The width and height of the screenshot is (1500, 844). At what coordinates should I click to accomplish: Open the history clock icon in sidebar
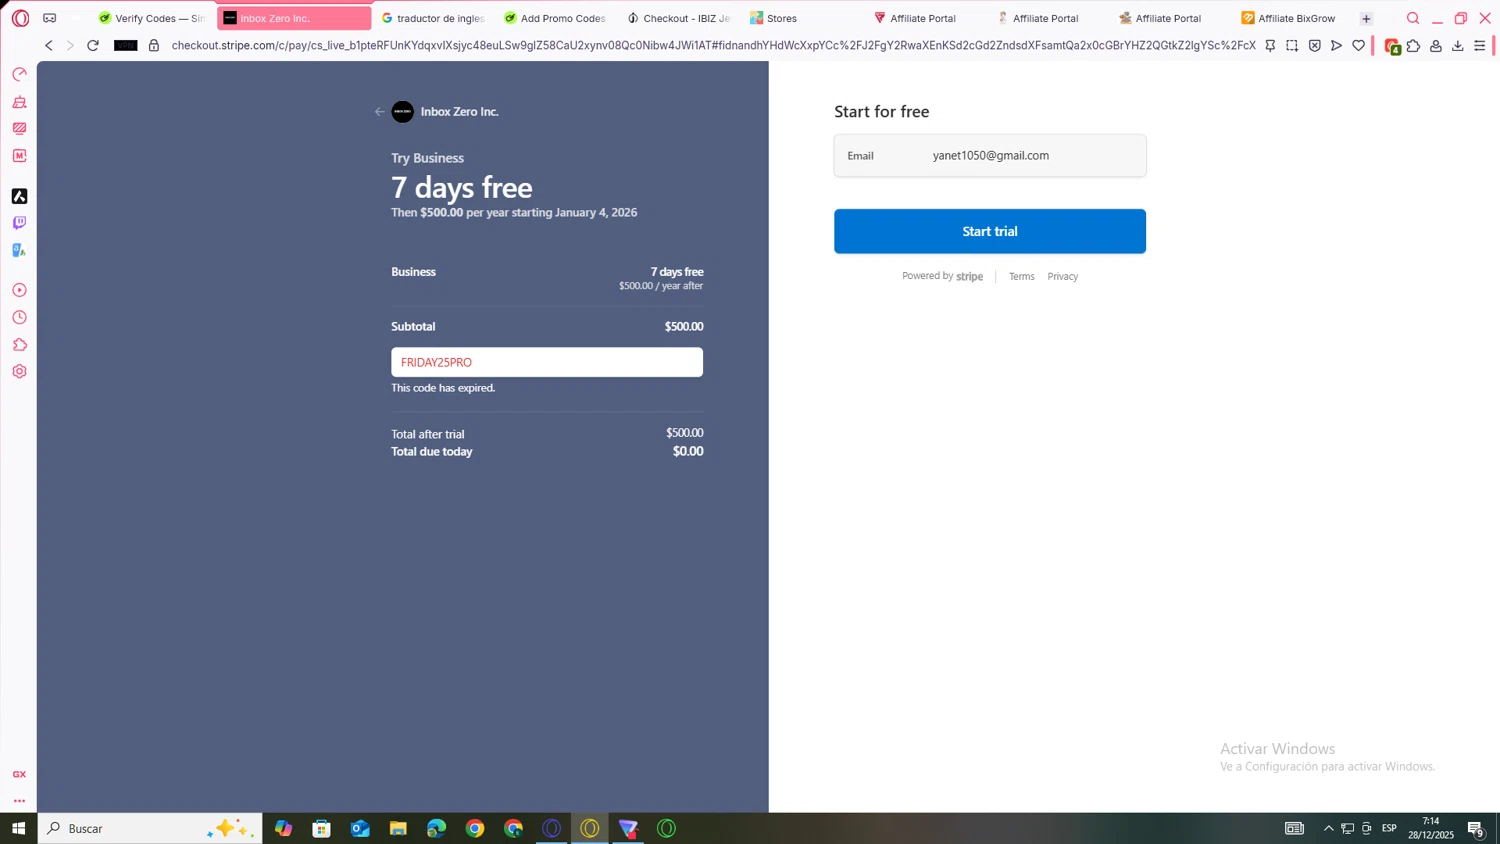[x=19, y=317]
